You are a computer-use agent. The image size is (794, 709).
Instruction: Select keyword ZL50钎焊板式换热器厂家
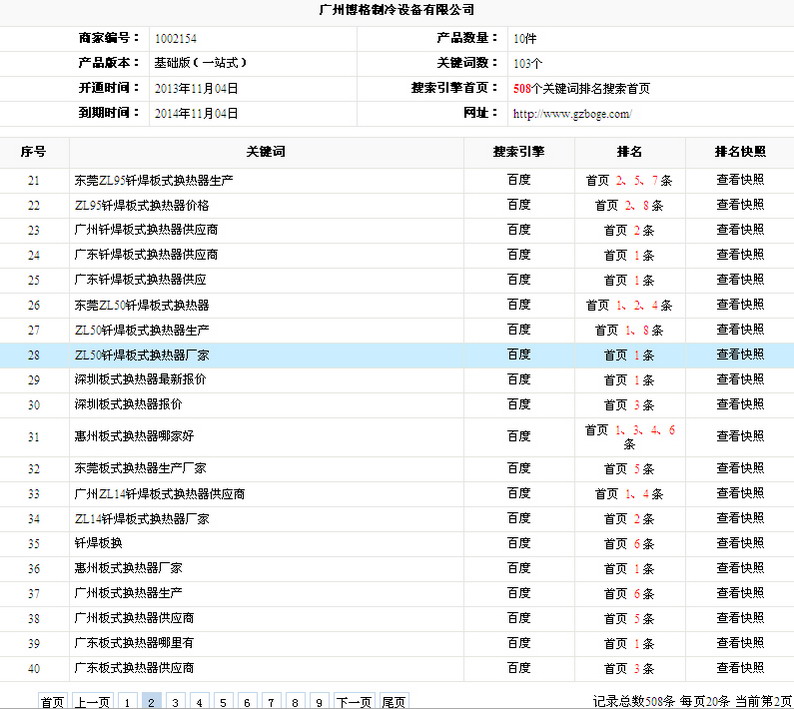point(142,355)
